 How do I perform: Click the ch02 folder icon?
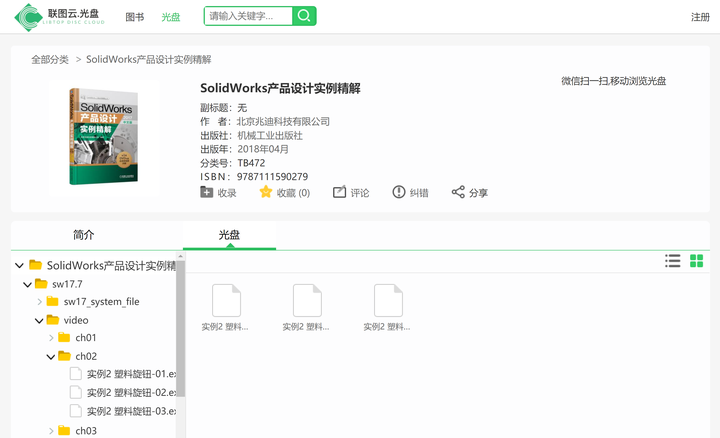[x=64, y=356]
